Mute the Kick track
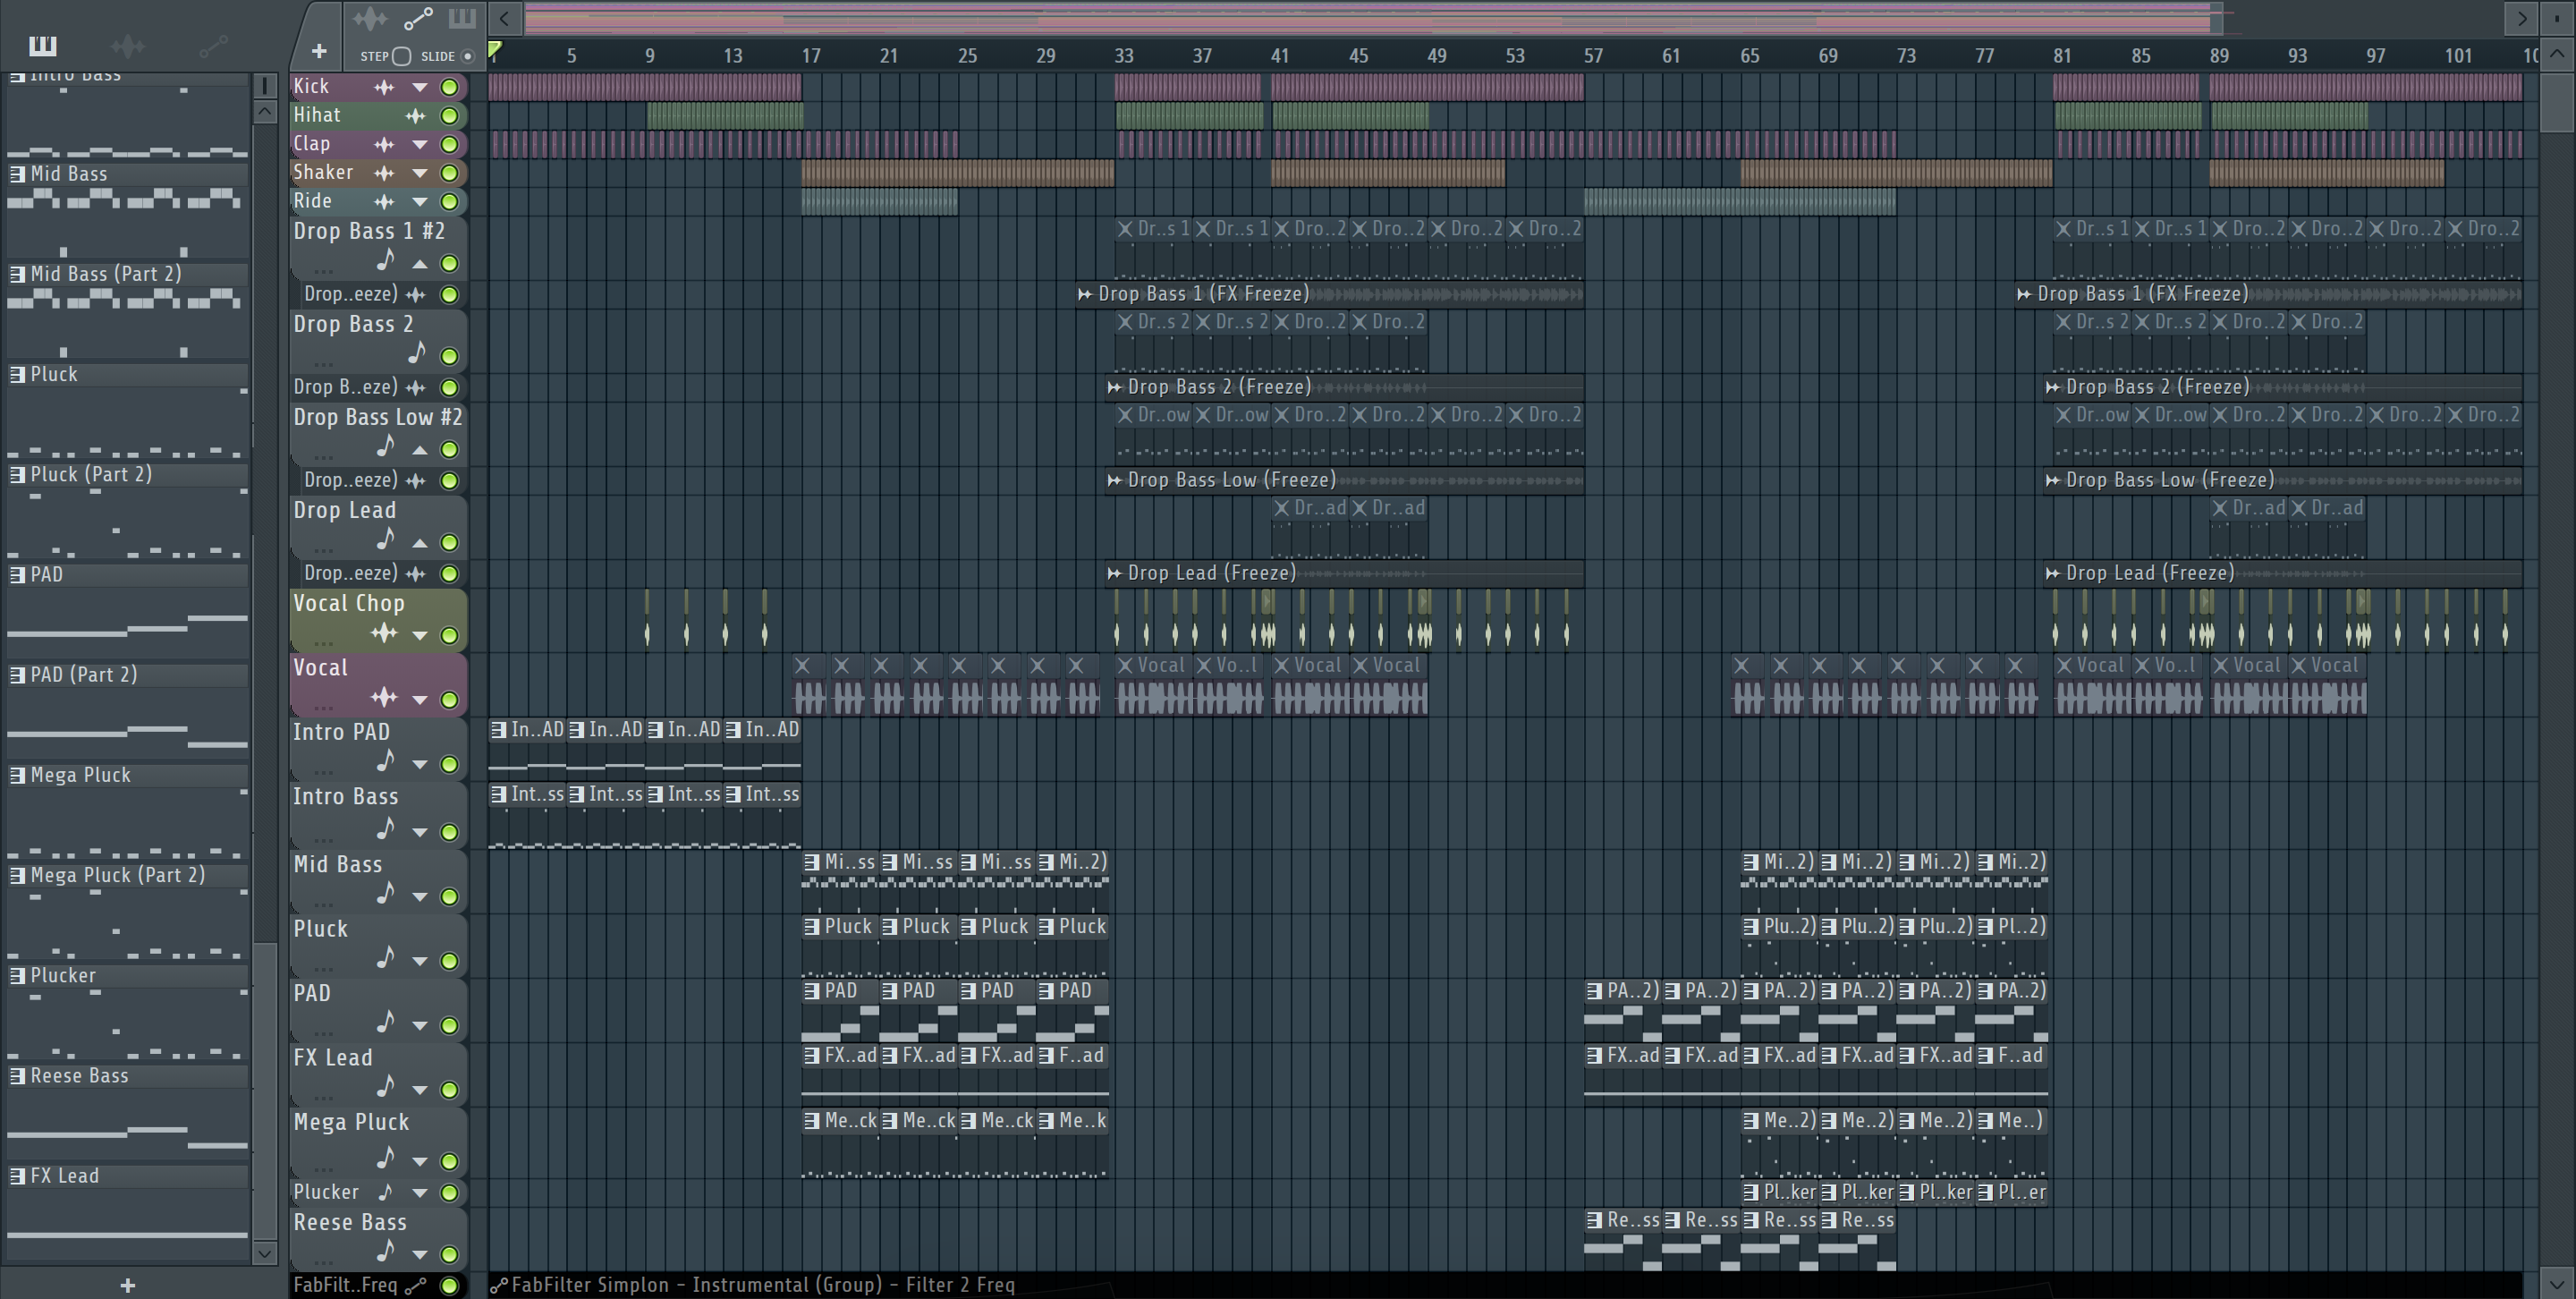2576x1299 pixels. click(450, 87)
